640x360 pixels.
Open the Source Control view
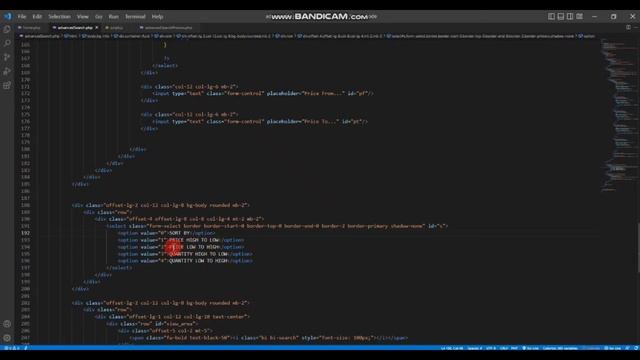coord(7,57)
